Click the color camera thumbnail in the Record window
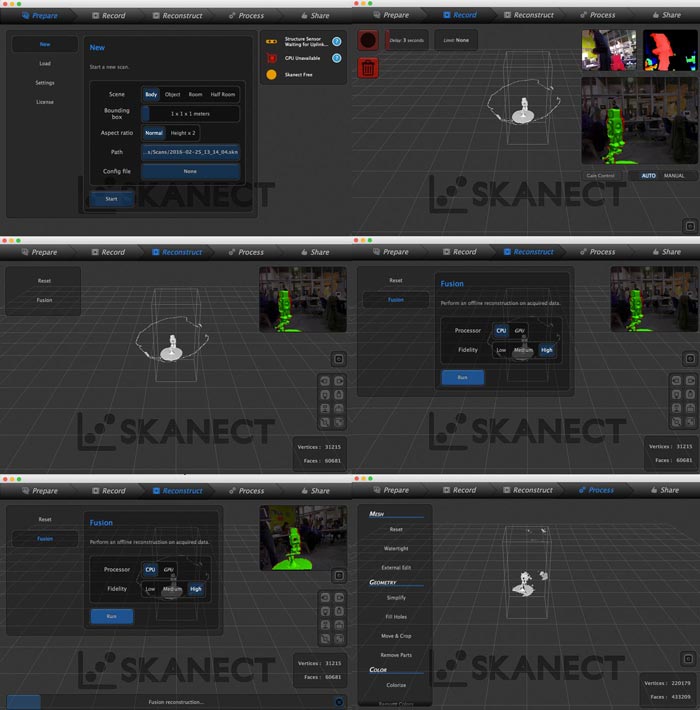 coord(609,50)
